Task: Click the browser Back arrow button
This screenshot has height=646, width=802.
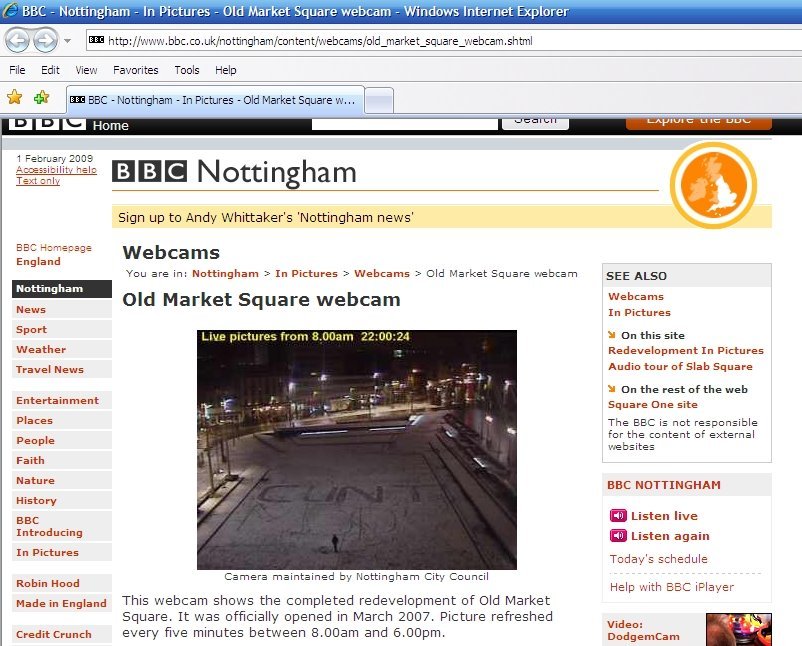Action: pos(18,40)
